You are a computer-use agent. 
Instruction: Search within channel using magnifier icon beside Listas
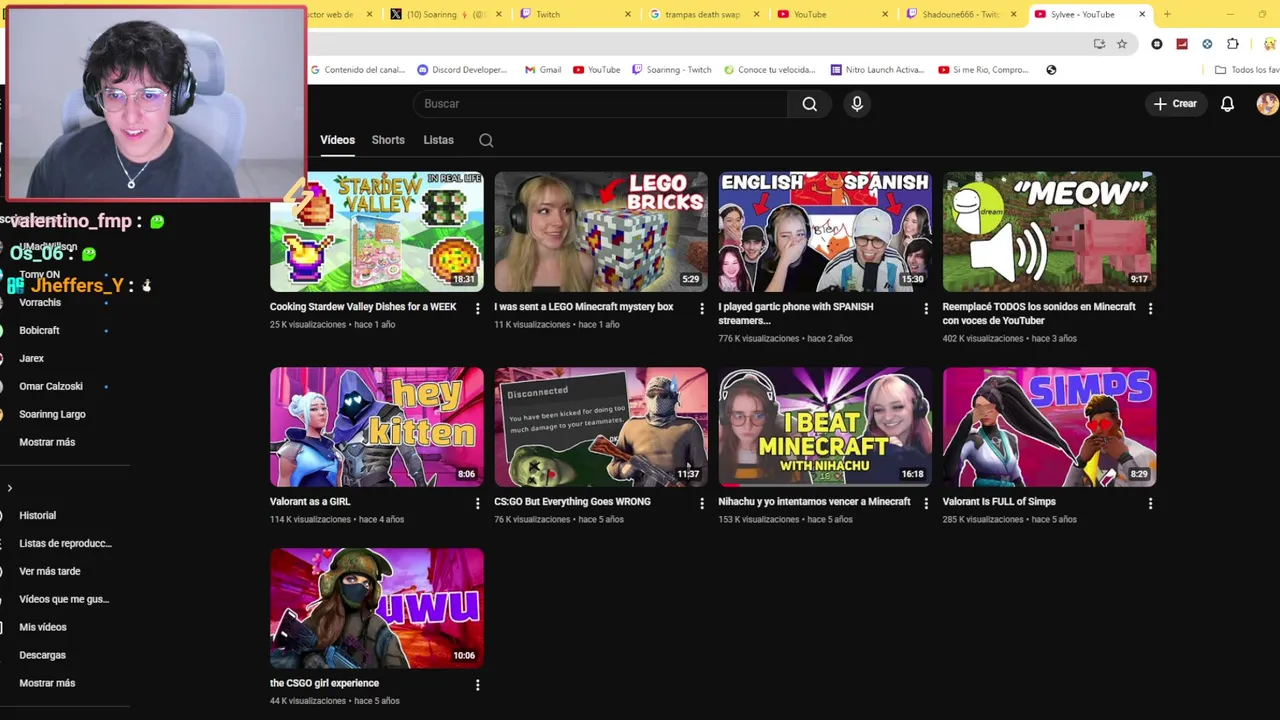point(486,141)
